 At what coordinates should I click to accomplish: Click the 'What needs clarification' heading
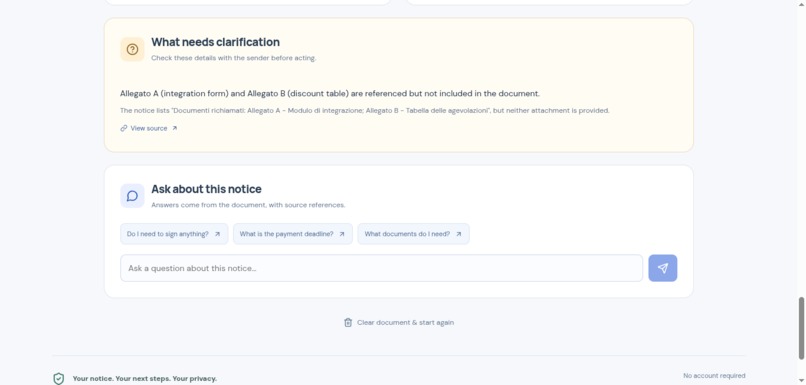215,42
